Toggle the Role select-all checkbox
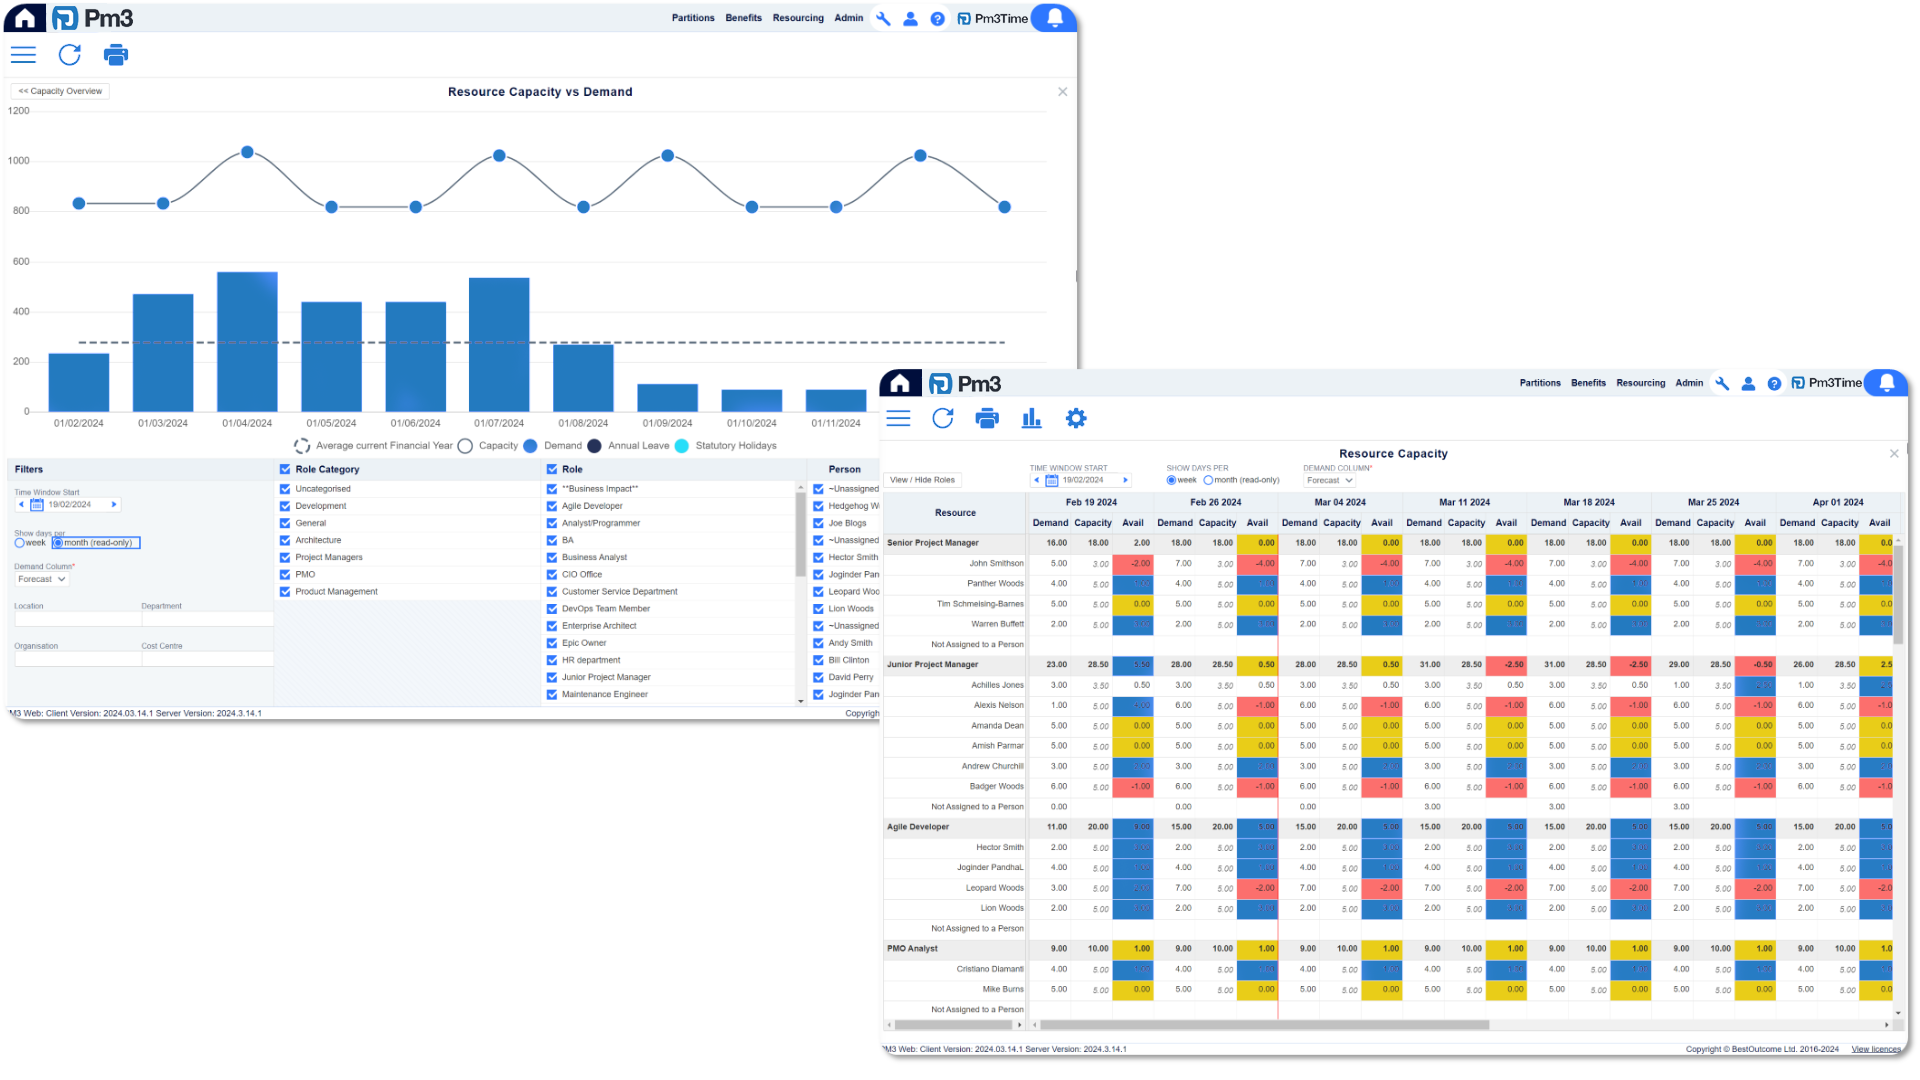 552,469
